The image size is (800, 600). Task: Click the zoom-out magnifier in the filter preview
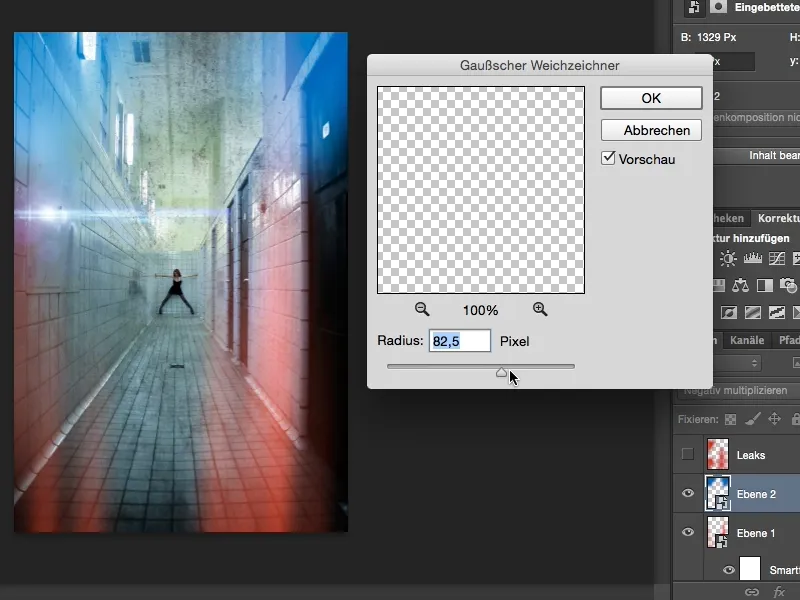[x=424, y=309]
